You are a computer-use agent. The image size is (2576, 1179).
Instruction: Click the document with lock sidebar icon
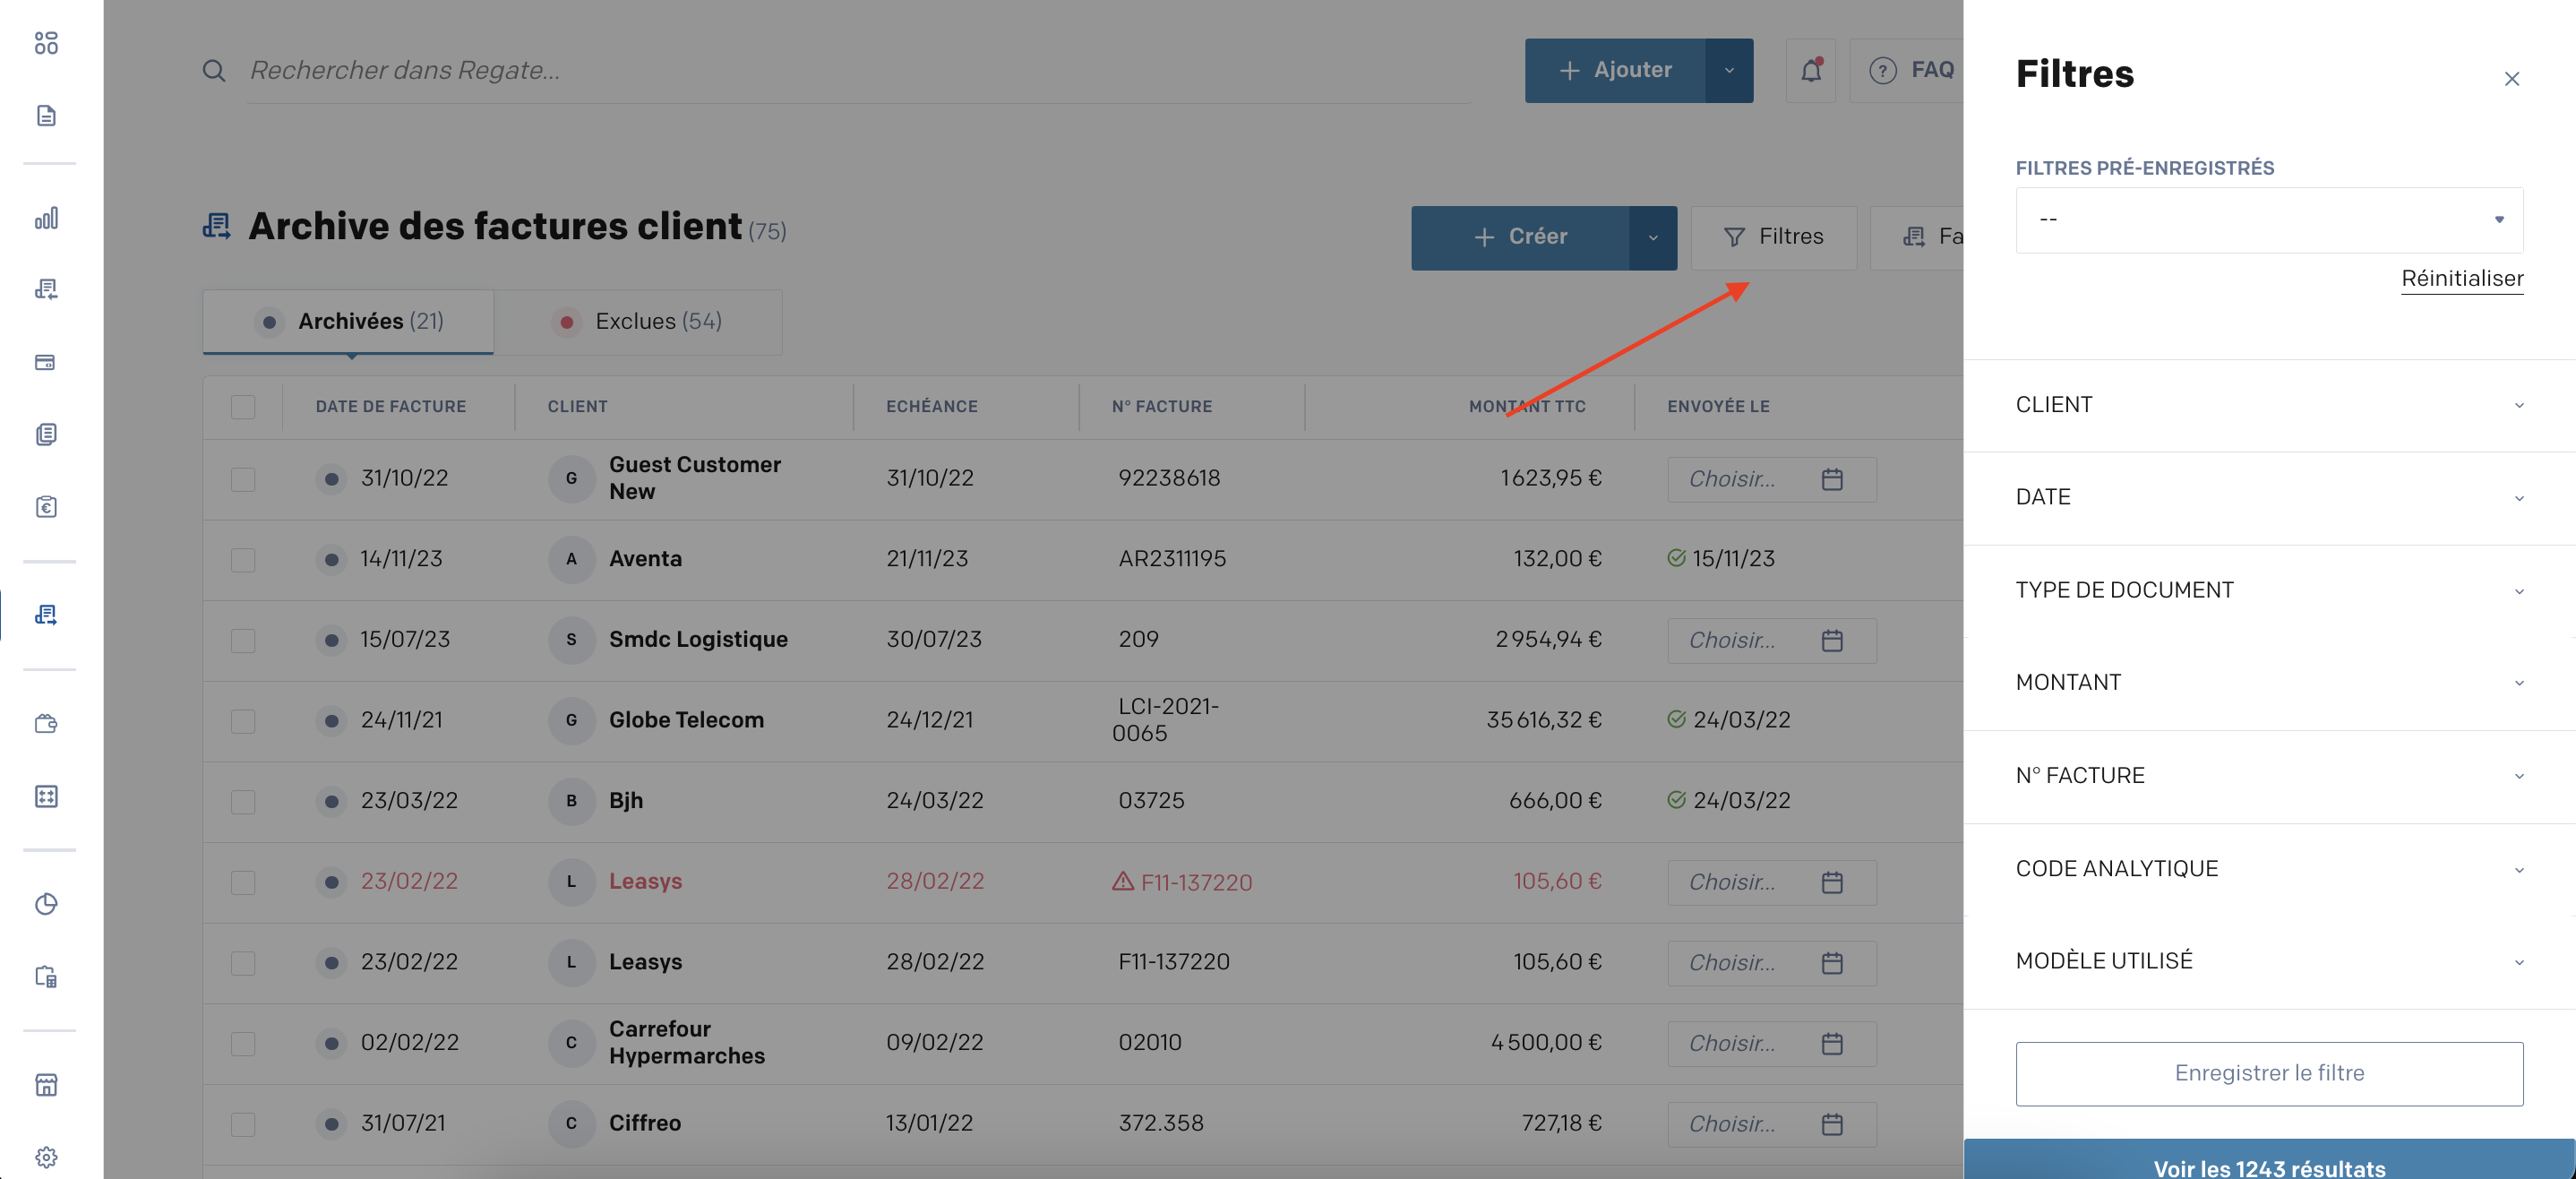46,977
